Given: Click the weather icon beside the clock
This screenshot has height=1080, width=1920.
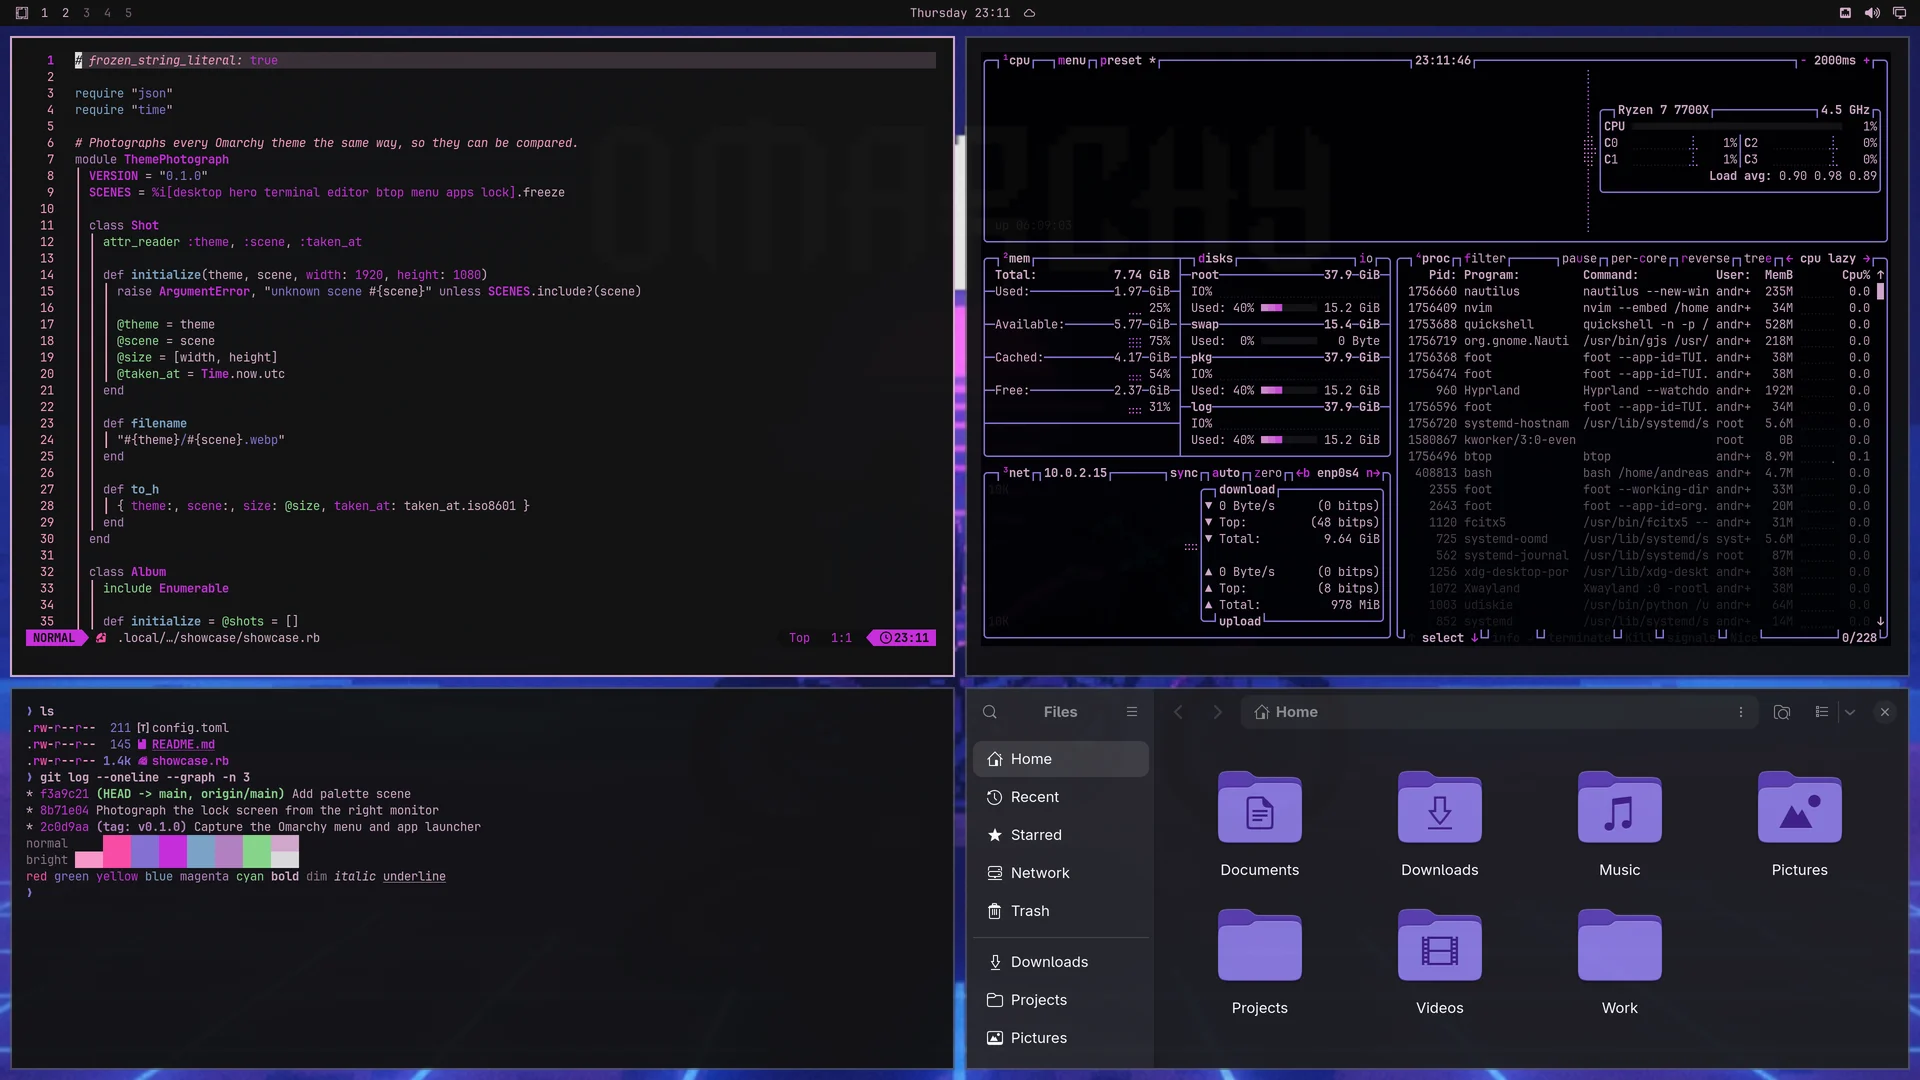Looking at the screenshot, I should tap(1029, 13).
